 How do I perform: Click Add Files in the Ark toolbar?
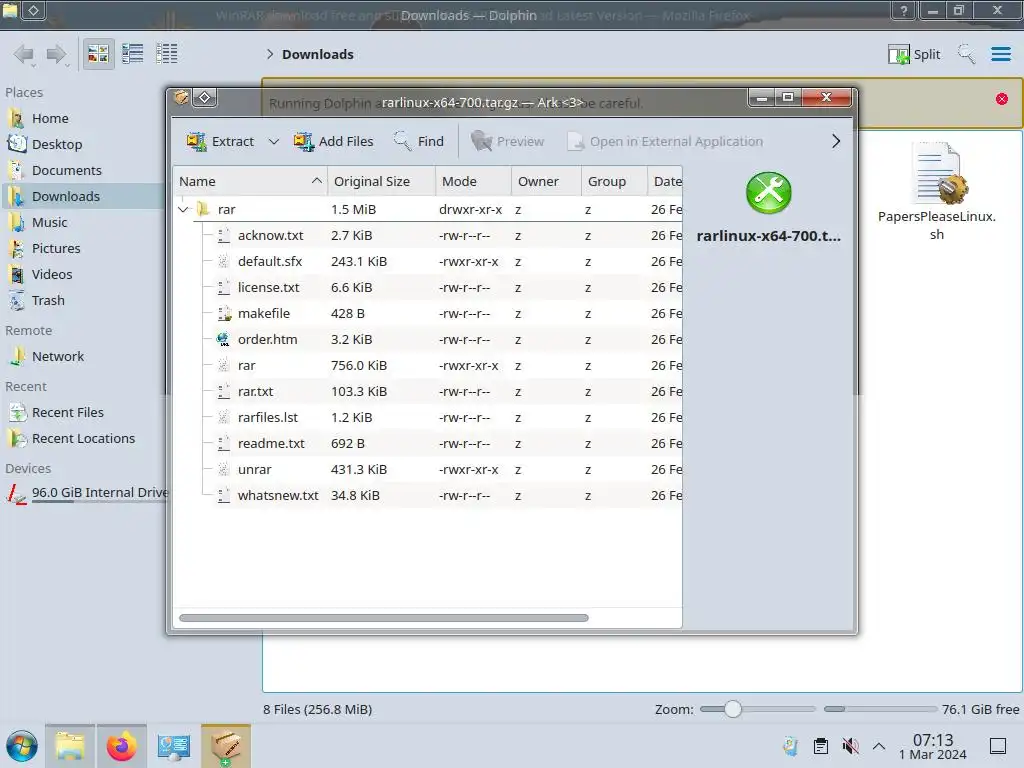(333, 141)
